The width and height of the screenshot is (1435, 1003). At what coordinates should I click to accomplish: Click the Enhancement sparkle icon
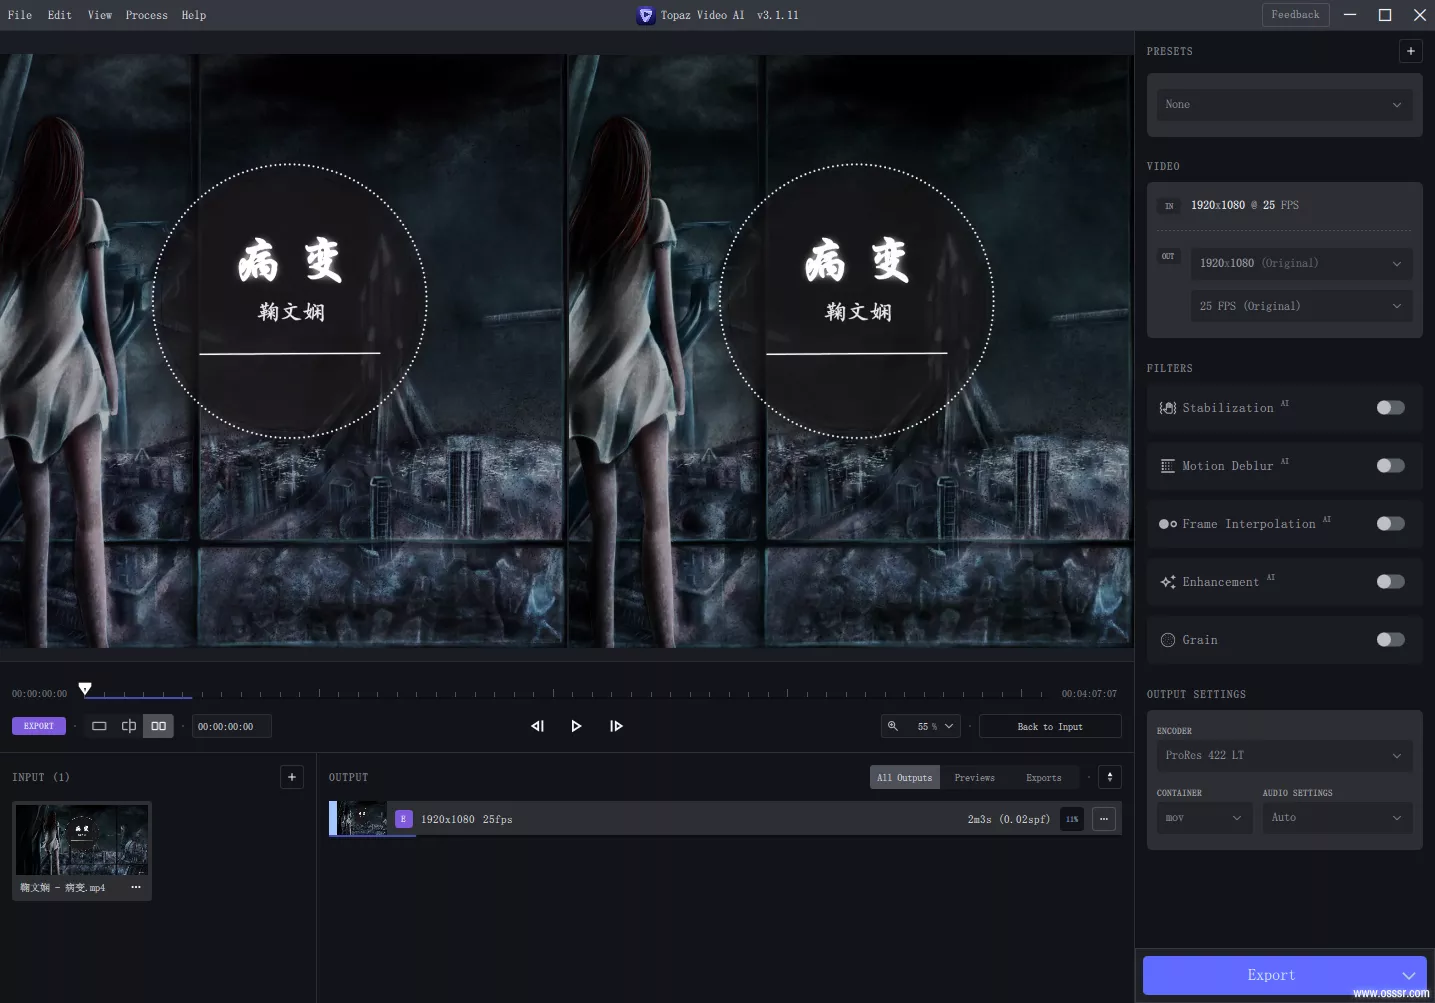click(x=1167, y=582)
